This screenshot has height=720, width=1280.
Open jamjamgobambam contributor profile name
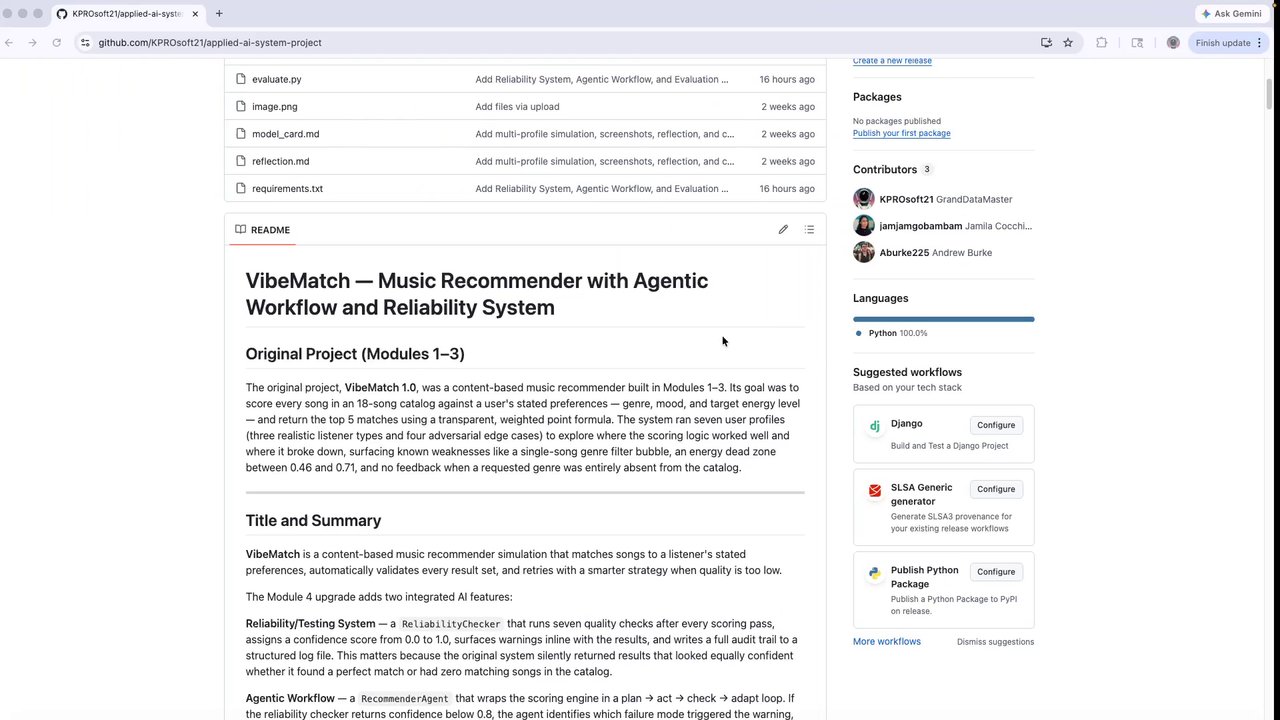[920, 226]
